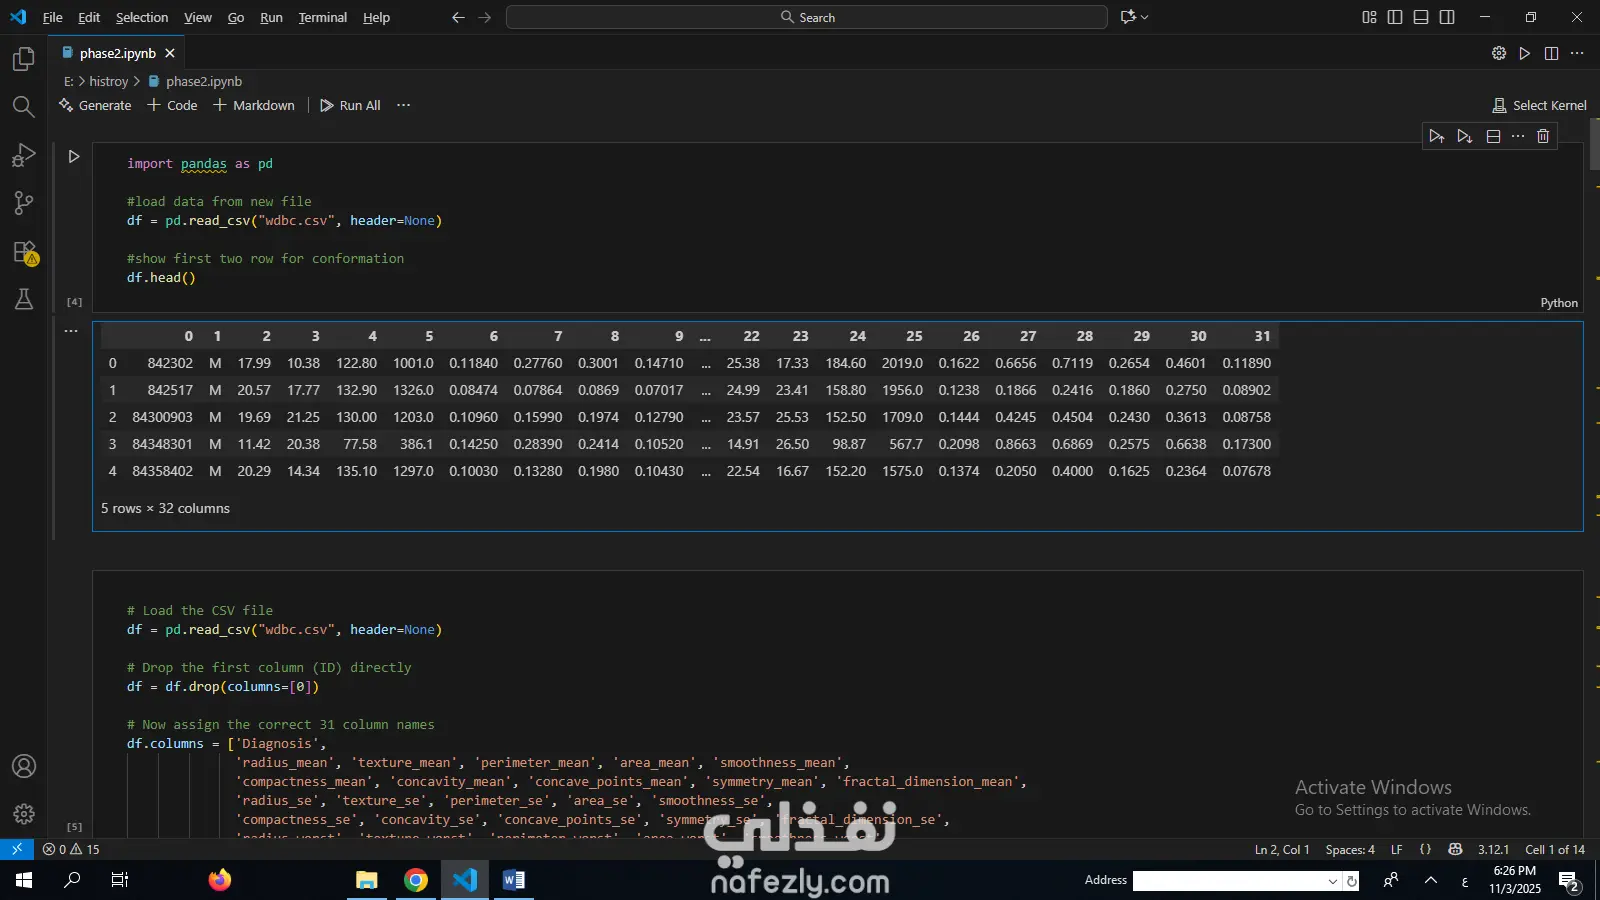Open the View menu
This screenshot has height=900, width=1600.
198,17
